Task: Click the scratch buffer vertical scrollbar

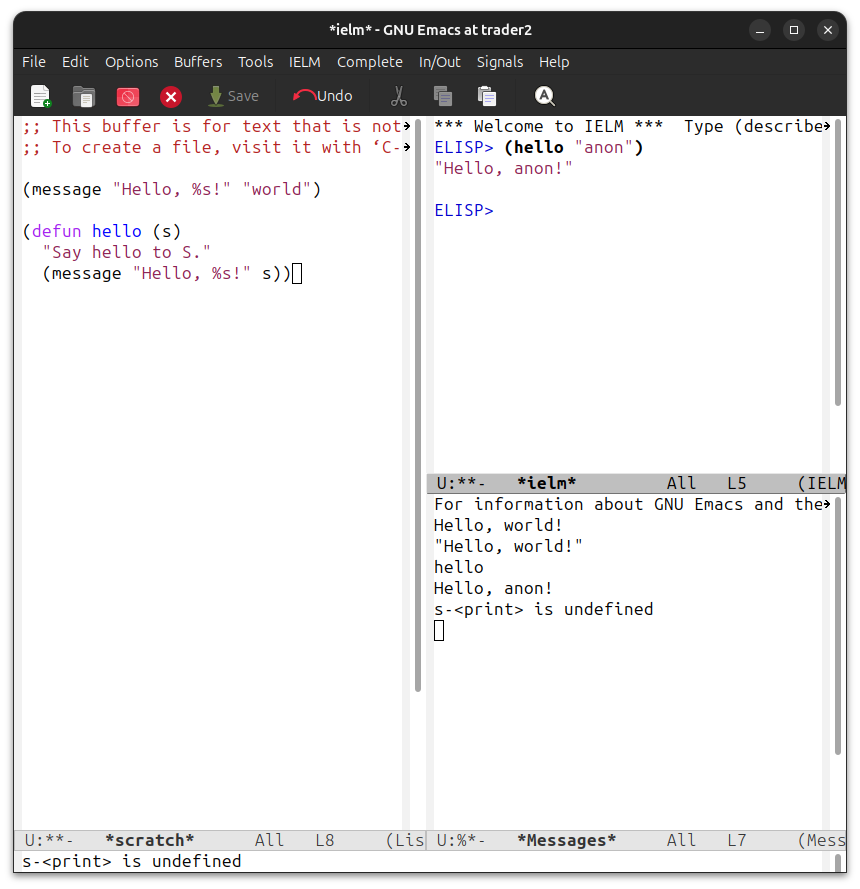Action: click(x=418, y=405)
